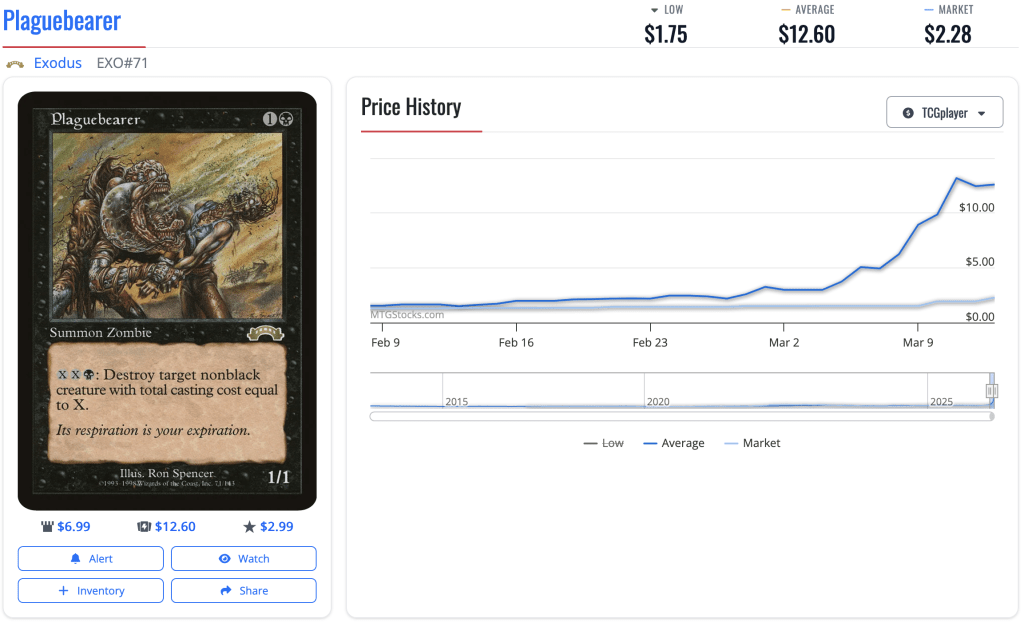Toggle the Low series in chart legend

pos(603,443)
